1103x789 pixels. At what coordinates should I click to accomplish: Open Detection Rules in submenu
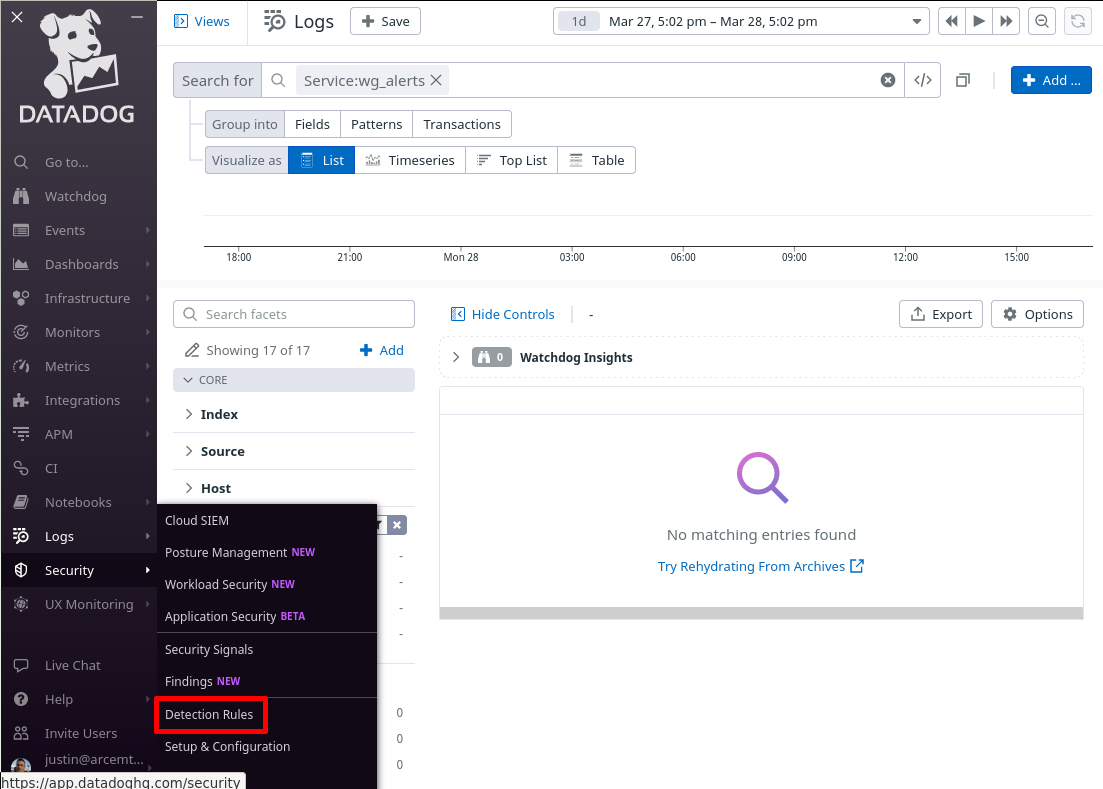pyautogui.click(x=209, y=714)
